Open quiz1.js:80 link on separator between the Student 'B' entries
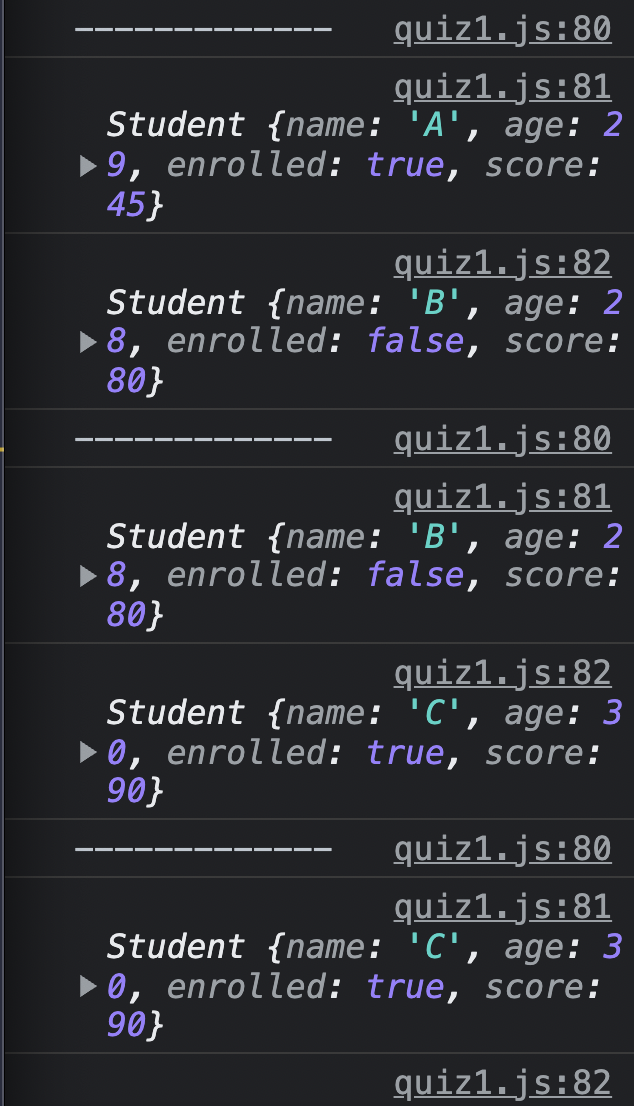Screen dimensions: 634x1106 [x=502, y=440]
